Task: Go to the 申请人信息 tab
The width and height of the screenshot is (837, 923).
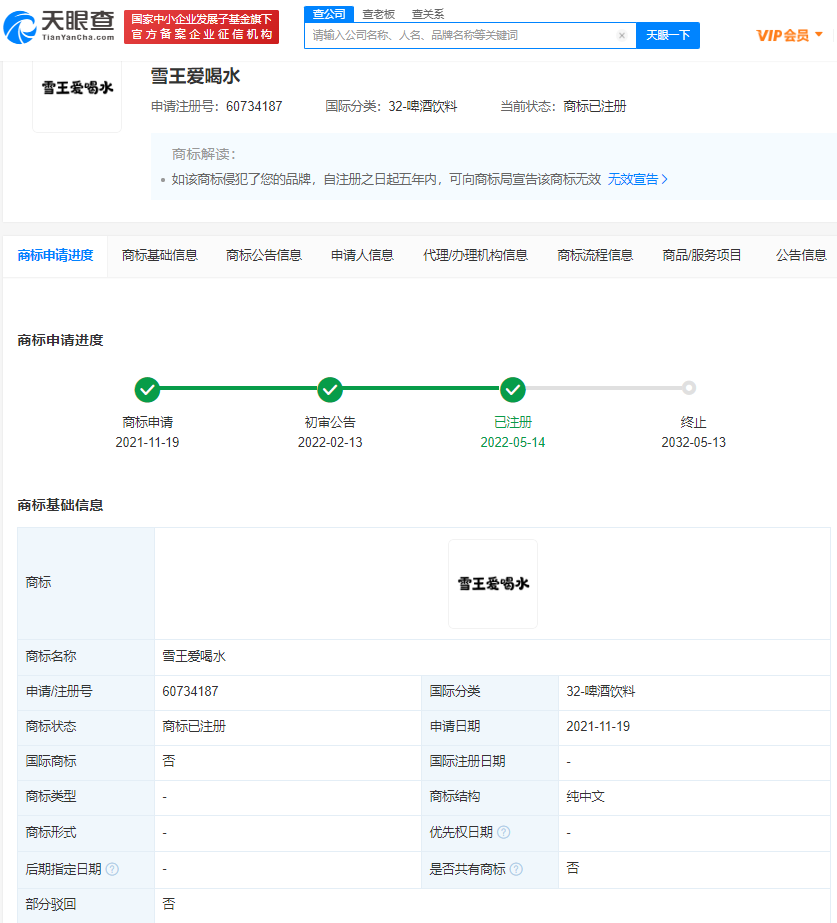Action: pos(362,255)
